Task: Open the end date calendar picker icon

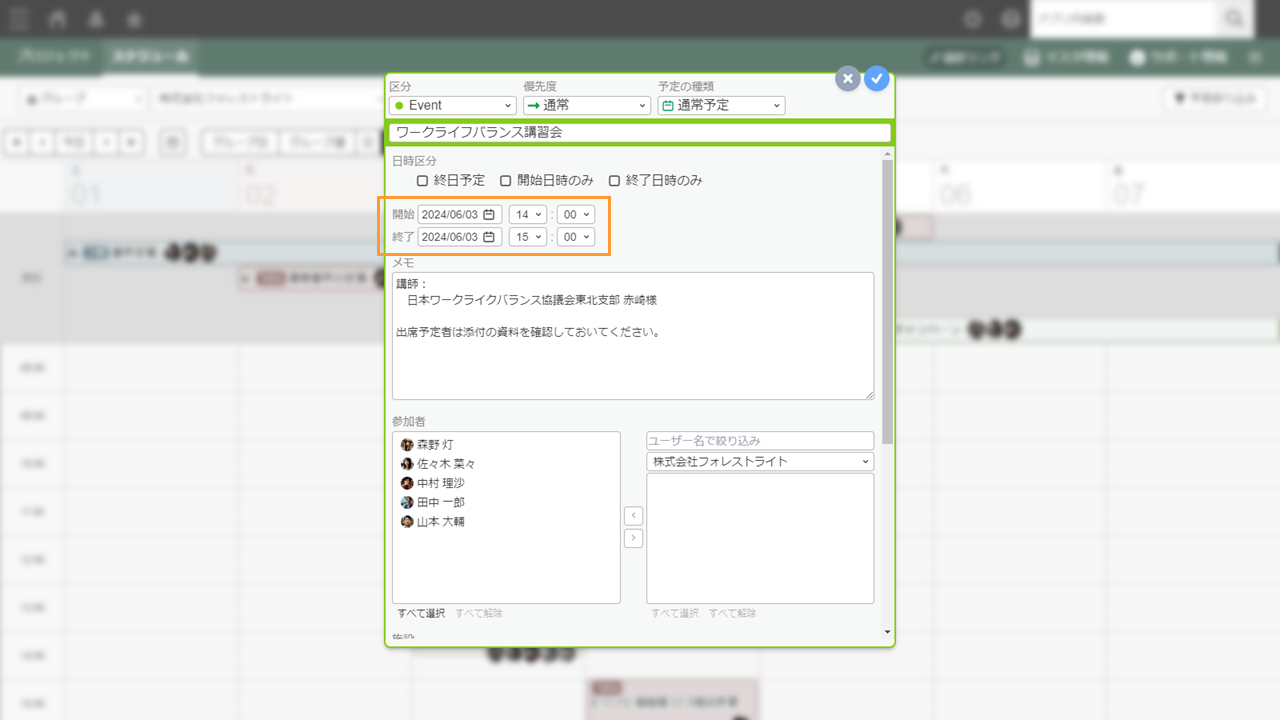Action: 489,237
